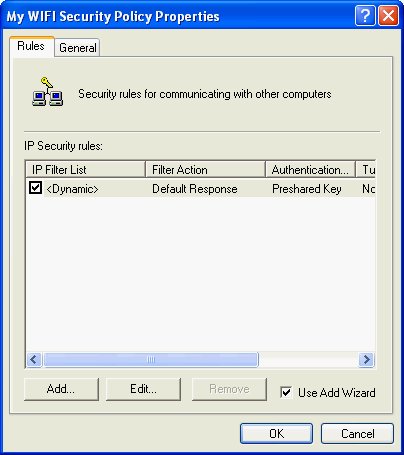Click the Authentication column header

coord(311,170)
